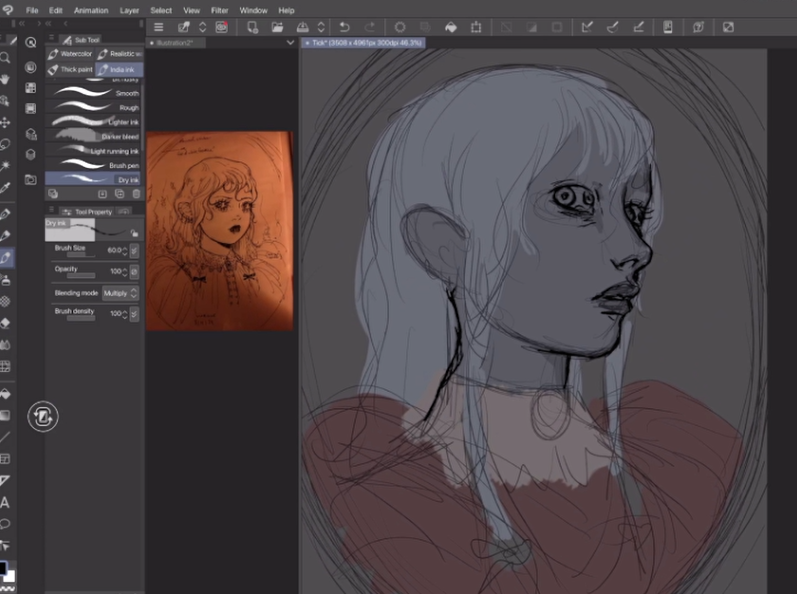
Task: Select the Auto select magic wand tool
Action: point(5,166)
